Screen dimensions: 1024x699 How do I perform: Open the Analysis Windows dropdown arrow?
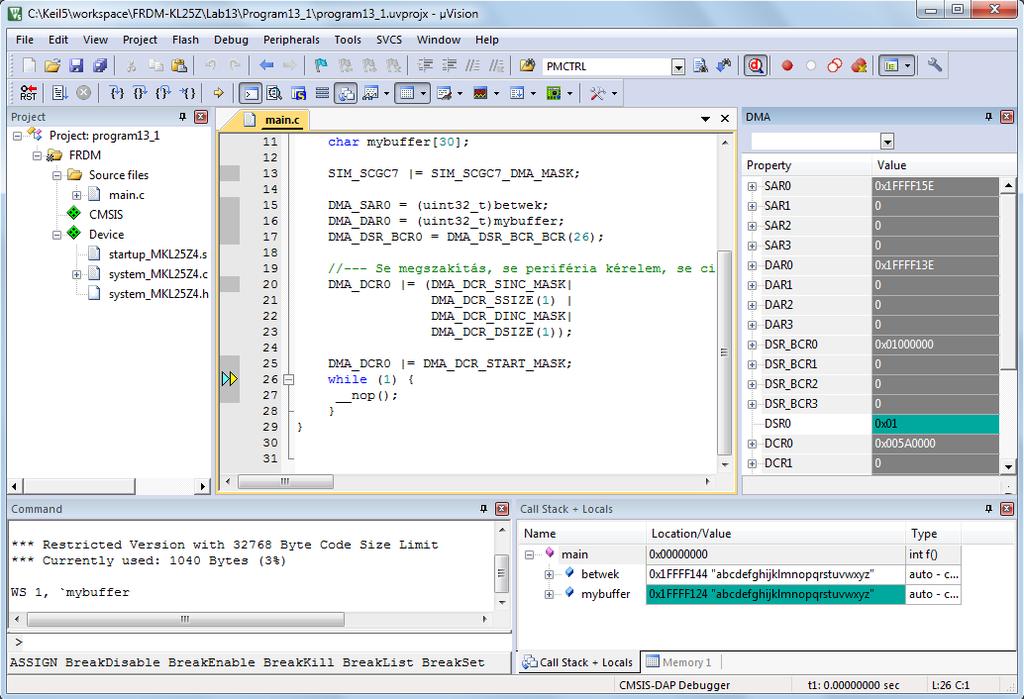click(496, 93)
